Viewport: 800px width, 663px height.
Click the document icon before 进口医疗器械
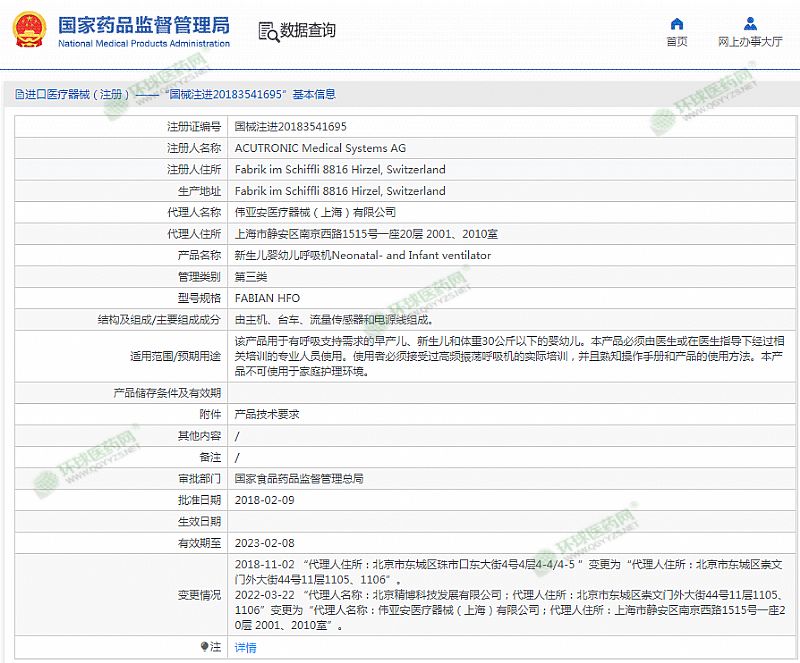coord(18,95)
